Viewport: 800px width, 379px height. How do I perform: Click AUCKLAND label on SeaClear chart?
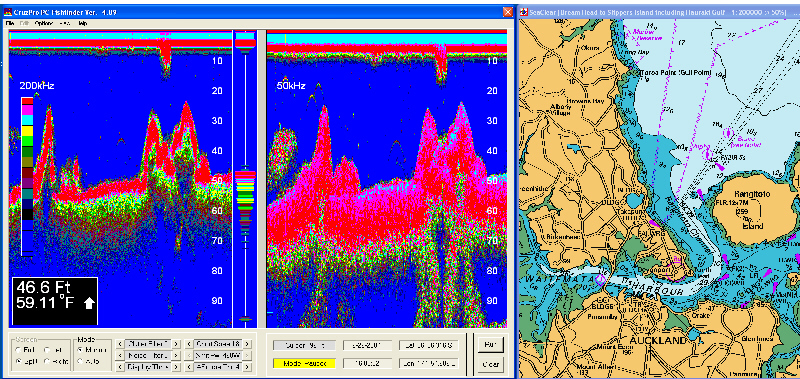658,340
